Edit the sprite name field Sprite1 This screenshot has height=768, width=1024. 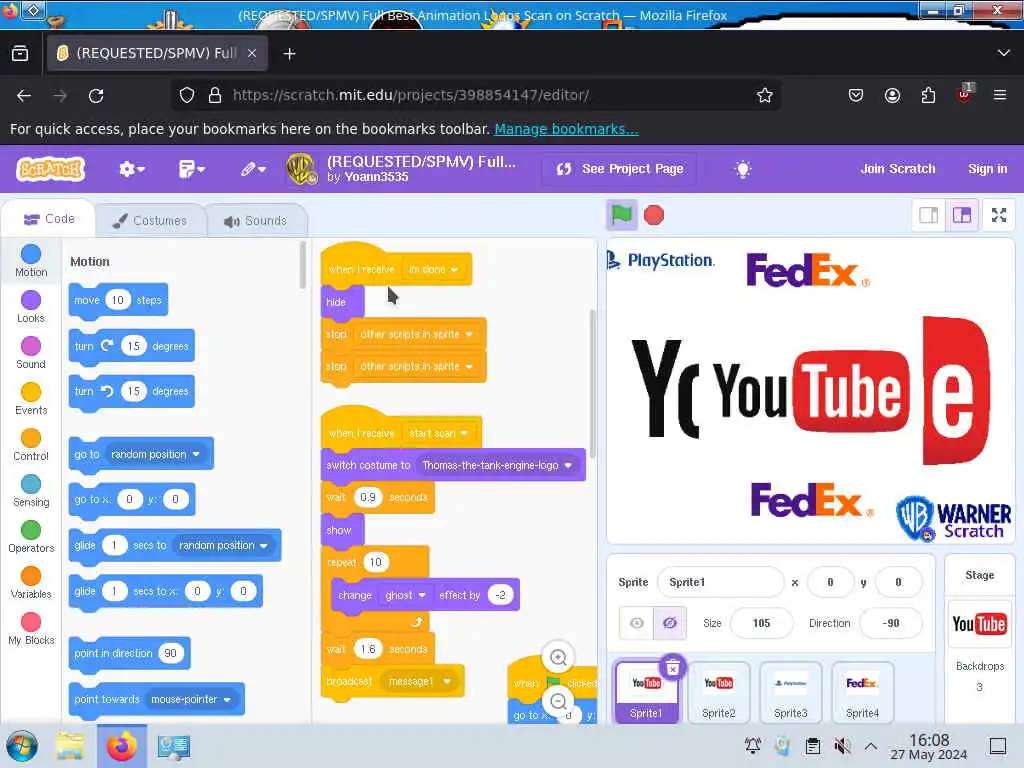click(721, 582)
